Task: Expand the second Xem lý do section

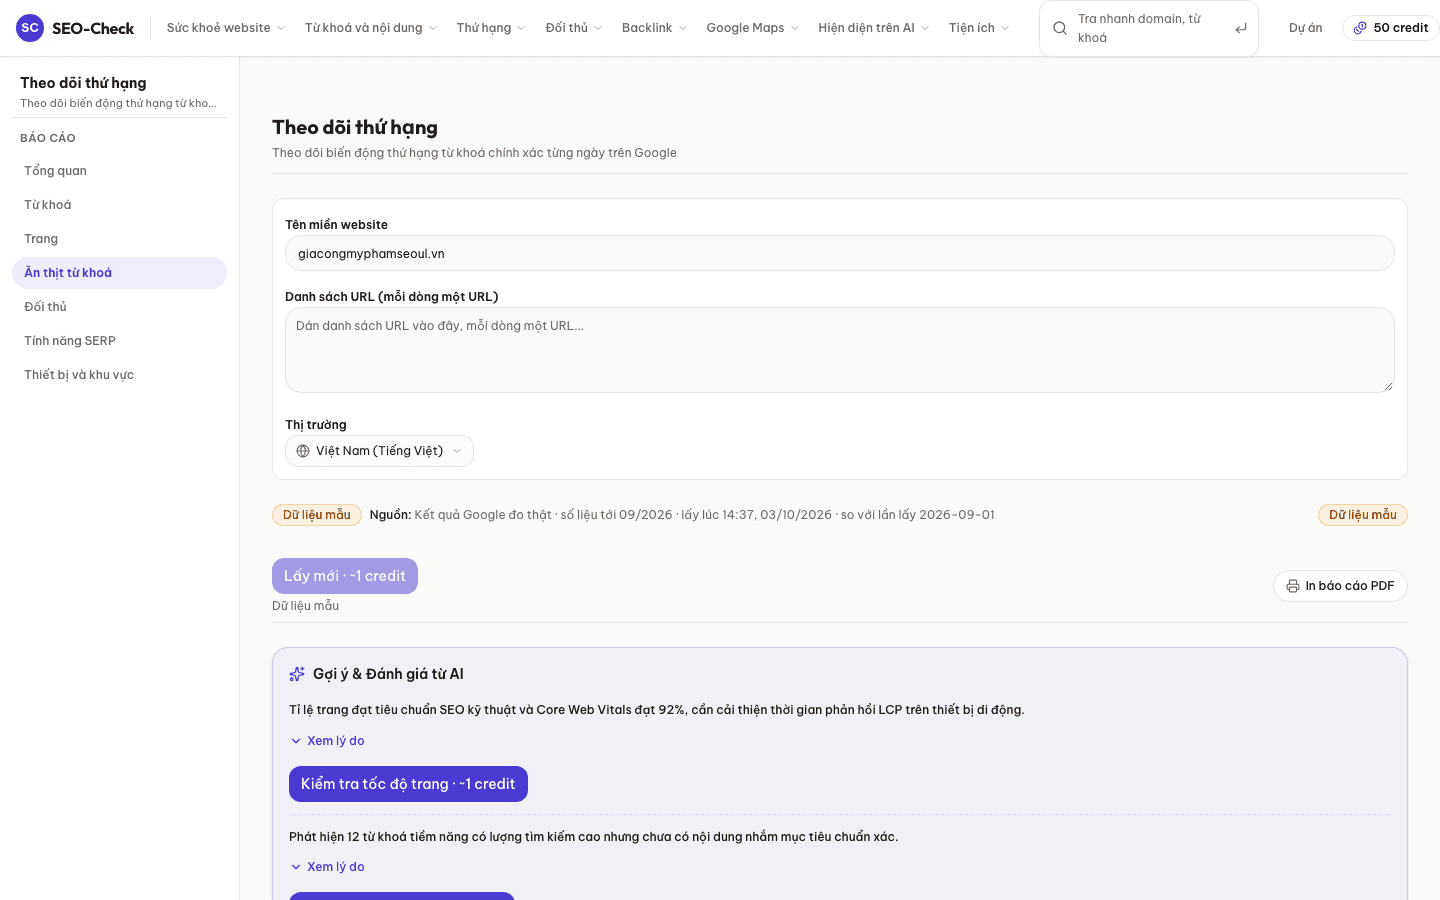Action: (327, 867)
